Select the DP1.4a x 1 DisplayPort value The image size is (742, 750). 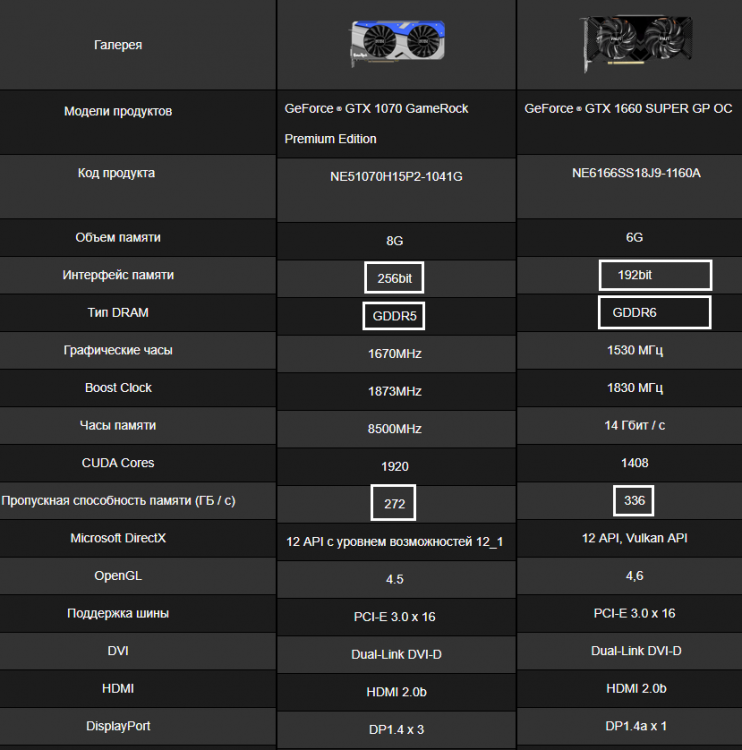tap(636, 726)
